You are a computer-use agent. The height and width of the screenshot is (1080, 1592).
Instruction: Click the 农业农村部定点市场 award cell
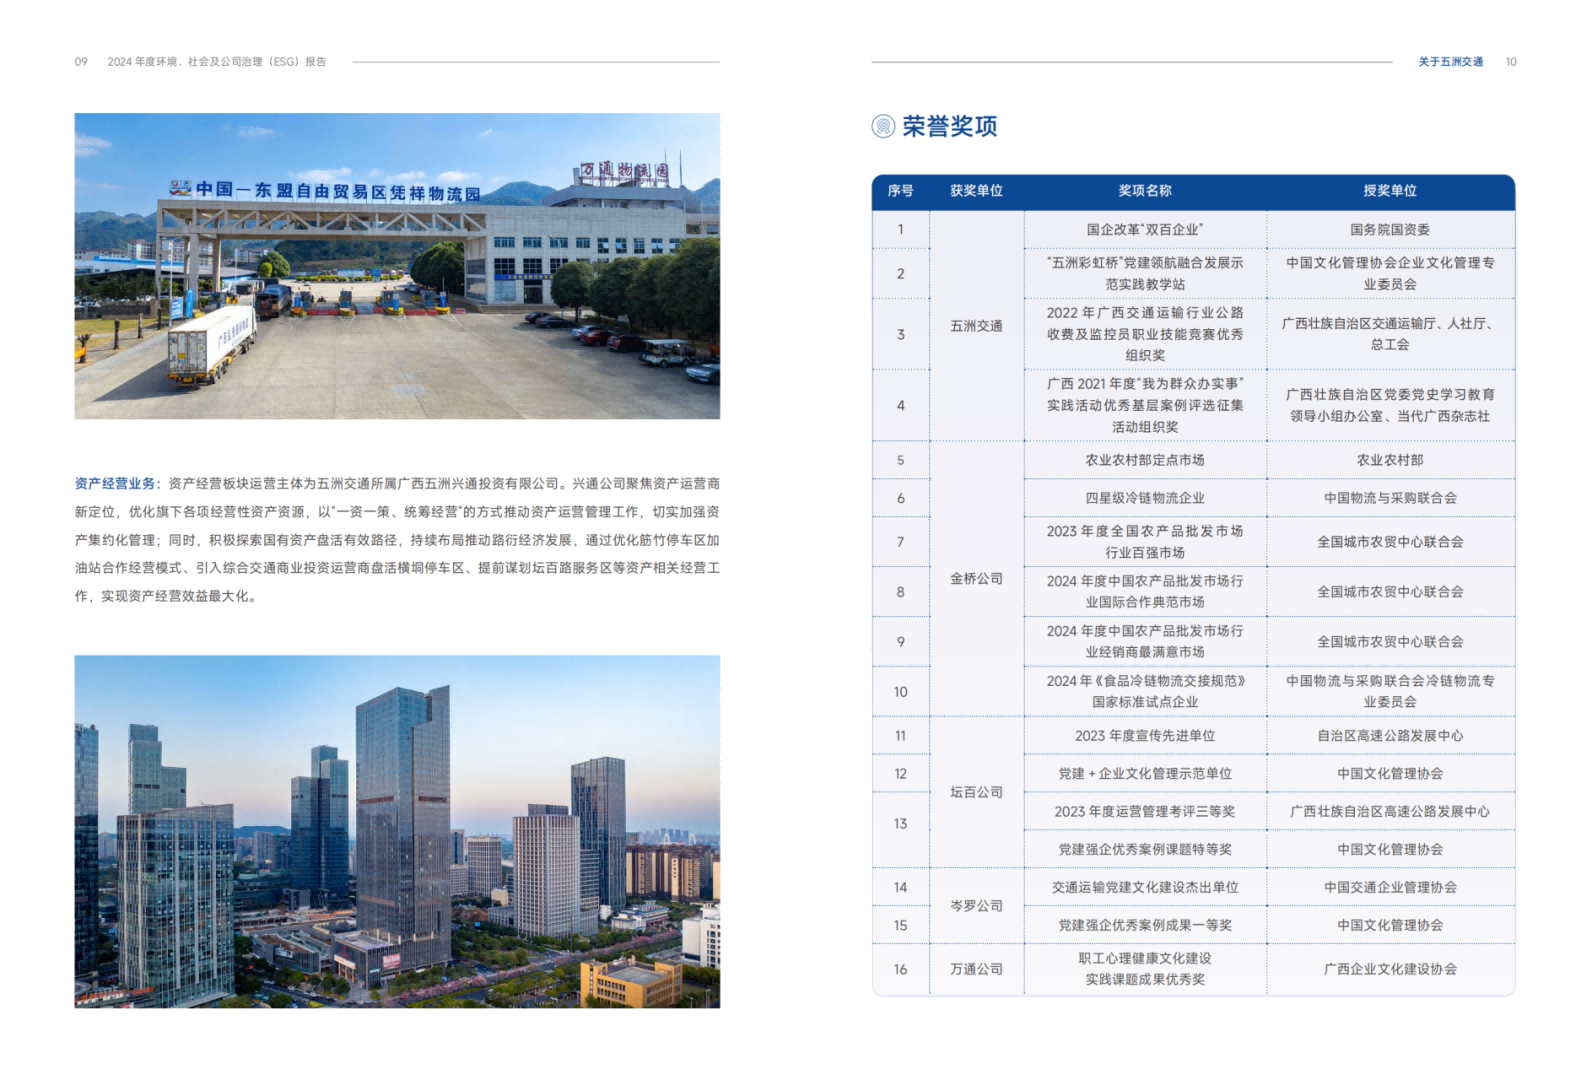click(x=1145, y=460)
